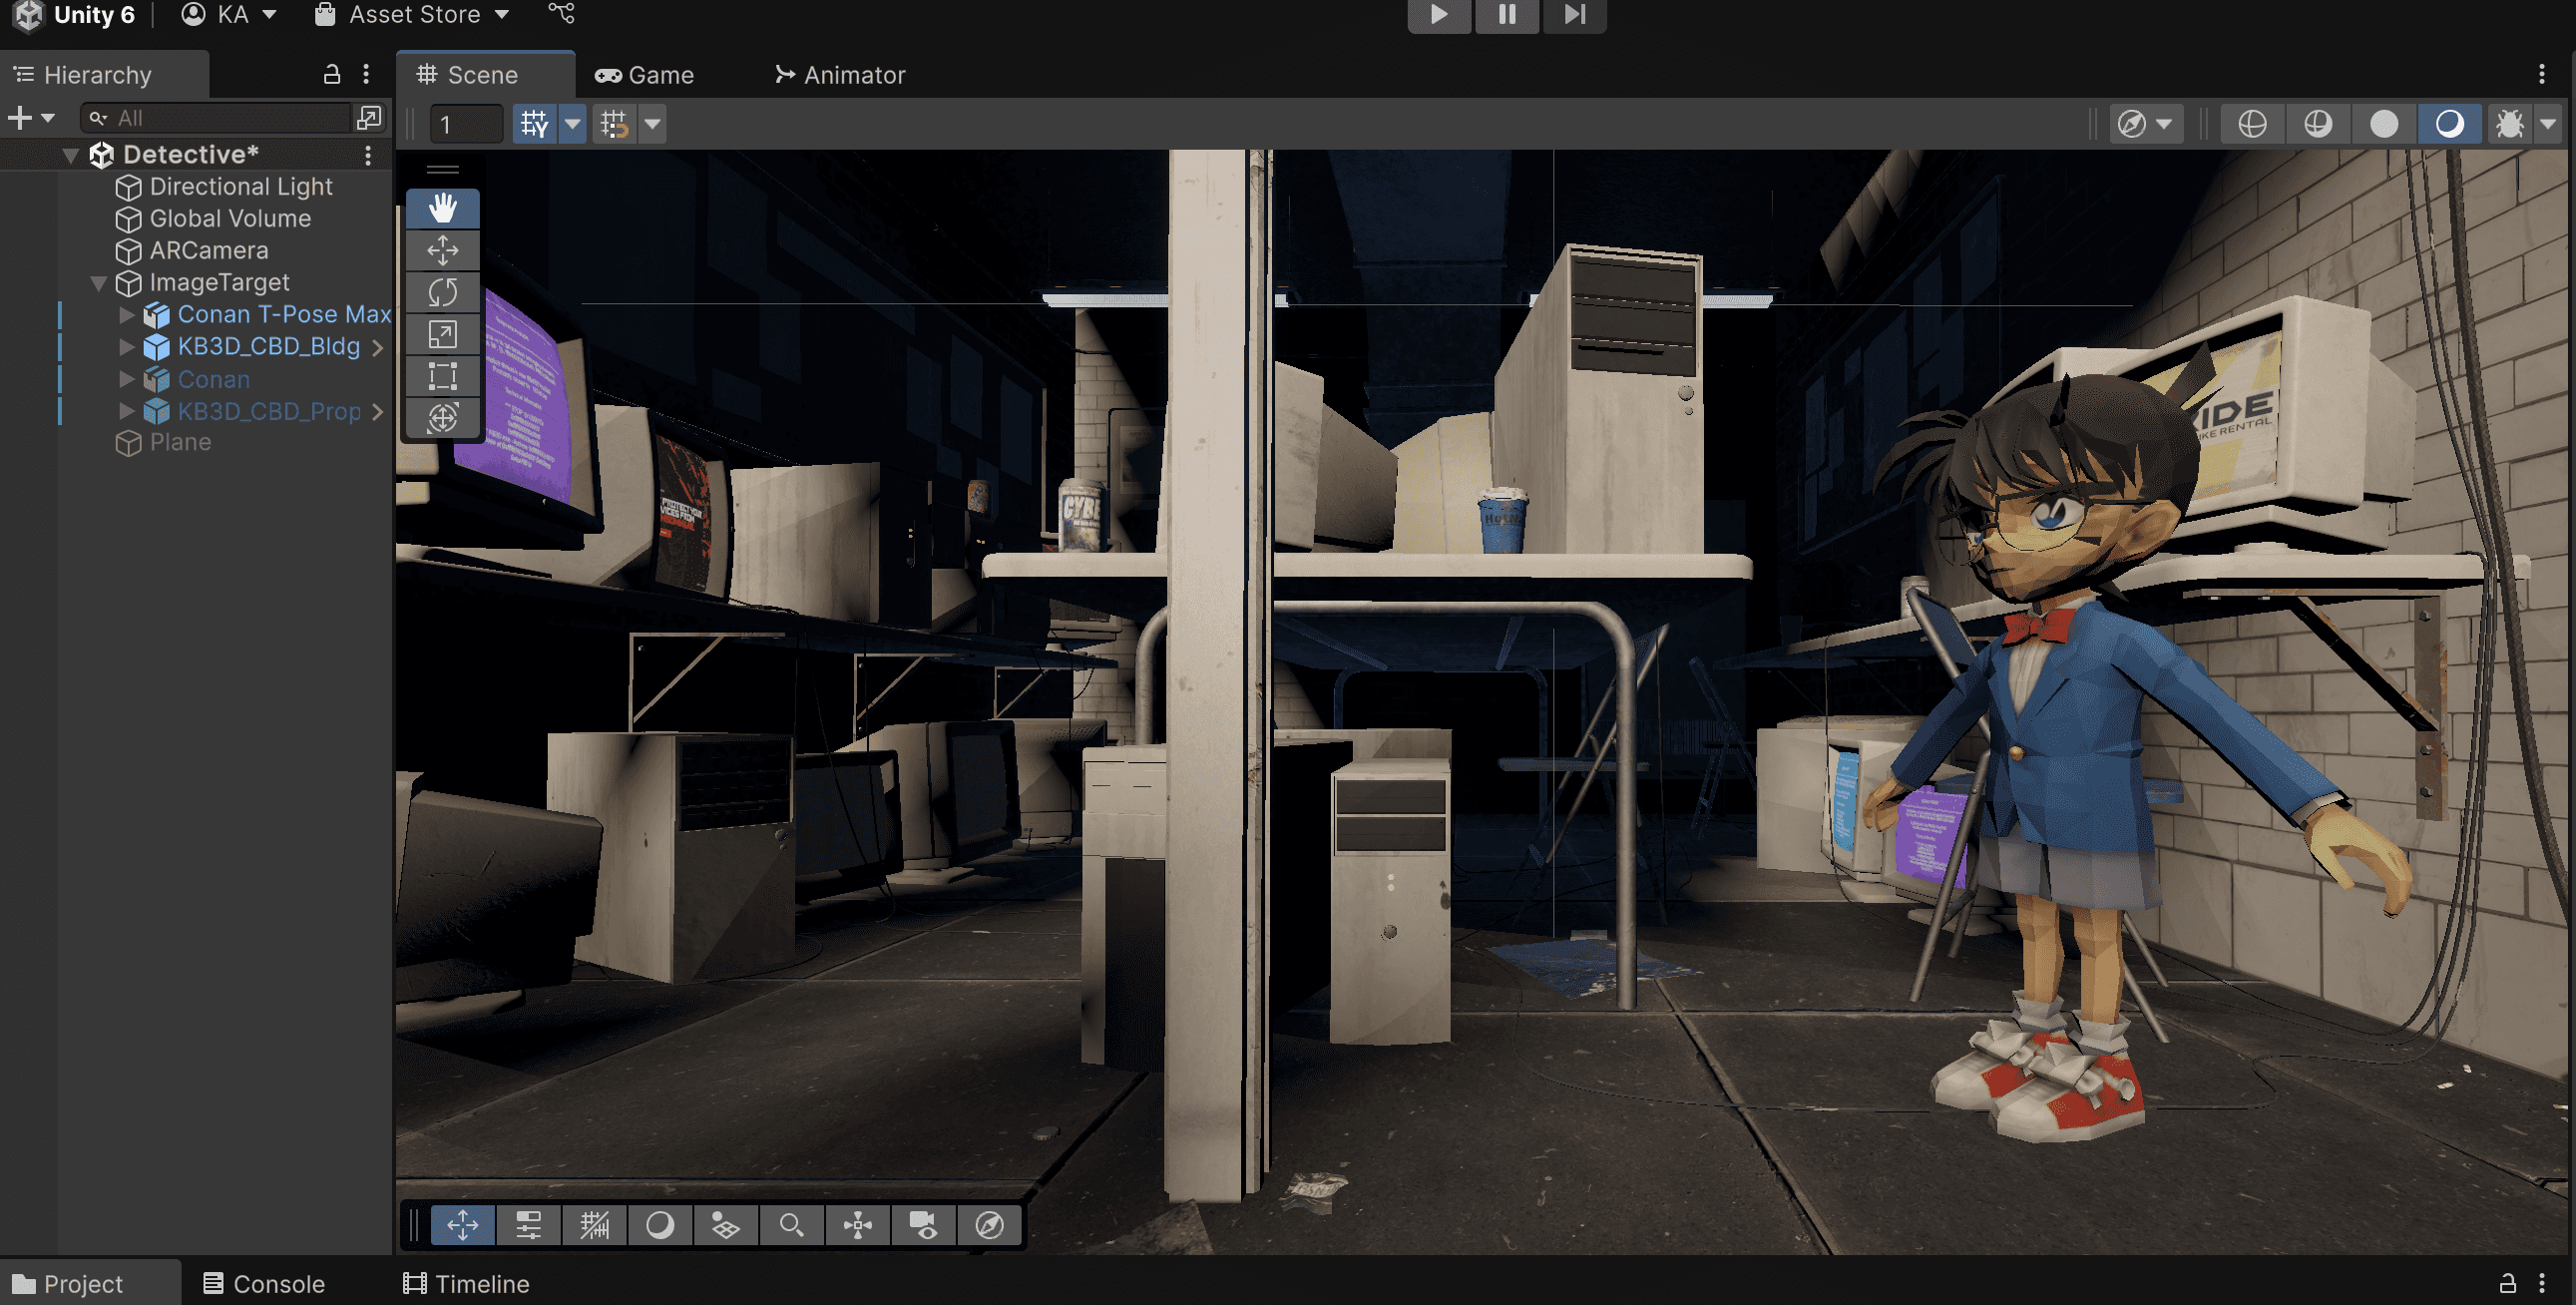Viewport: 2576px width, 1305px height.
Task: Toggle the Hierarchy panel lock
Action: [x=332, y=74]
